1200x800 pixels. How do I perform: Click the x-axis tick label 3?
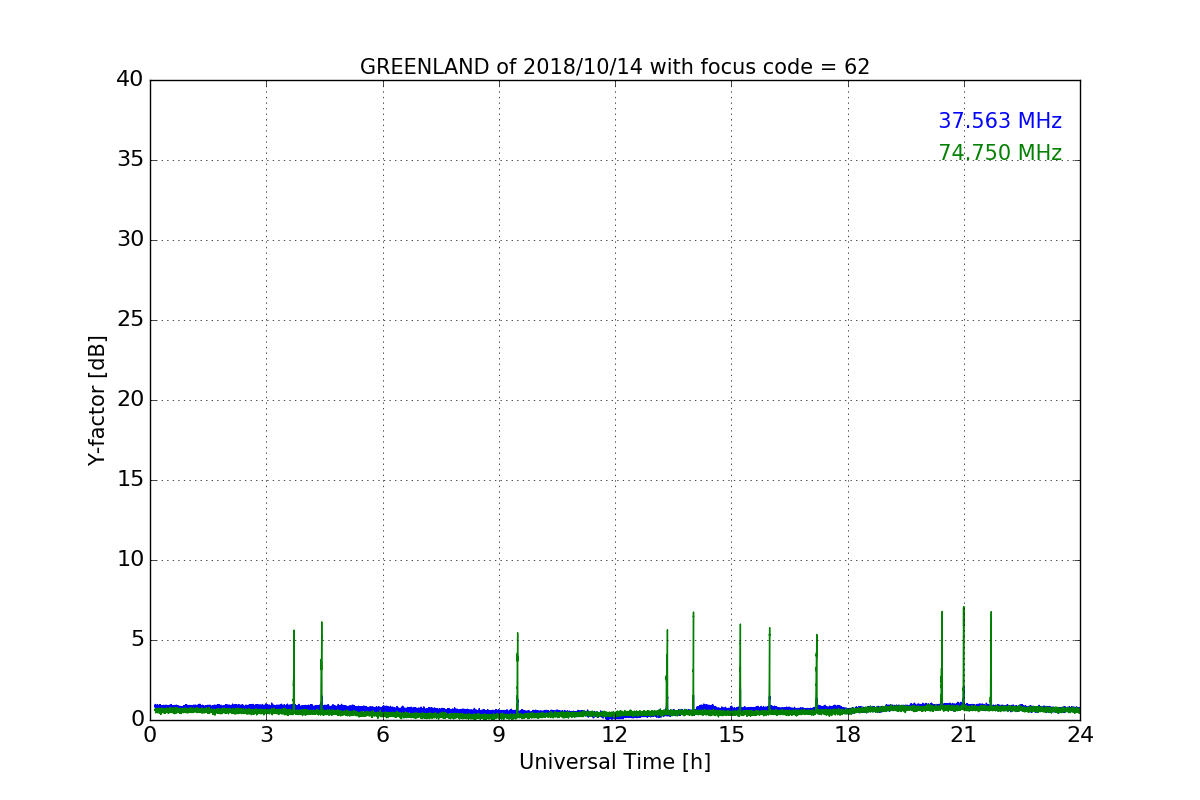(x=266, y=735)
